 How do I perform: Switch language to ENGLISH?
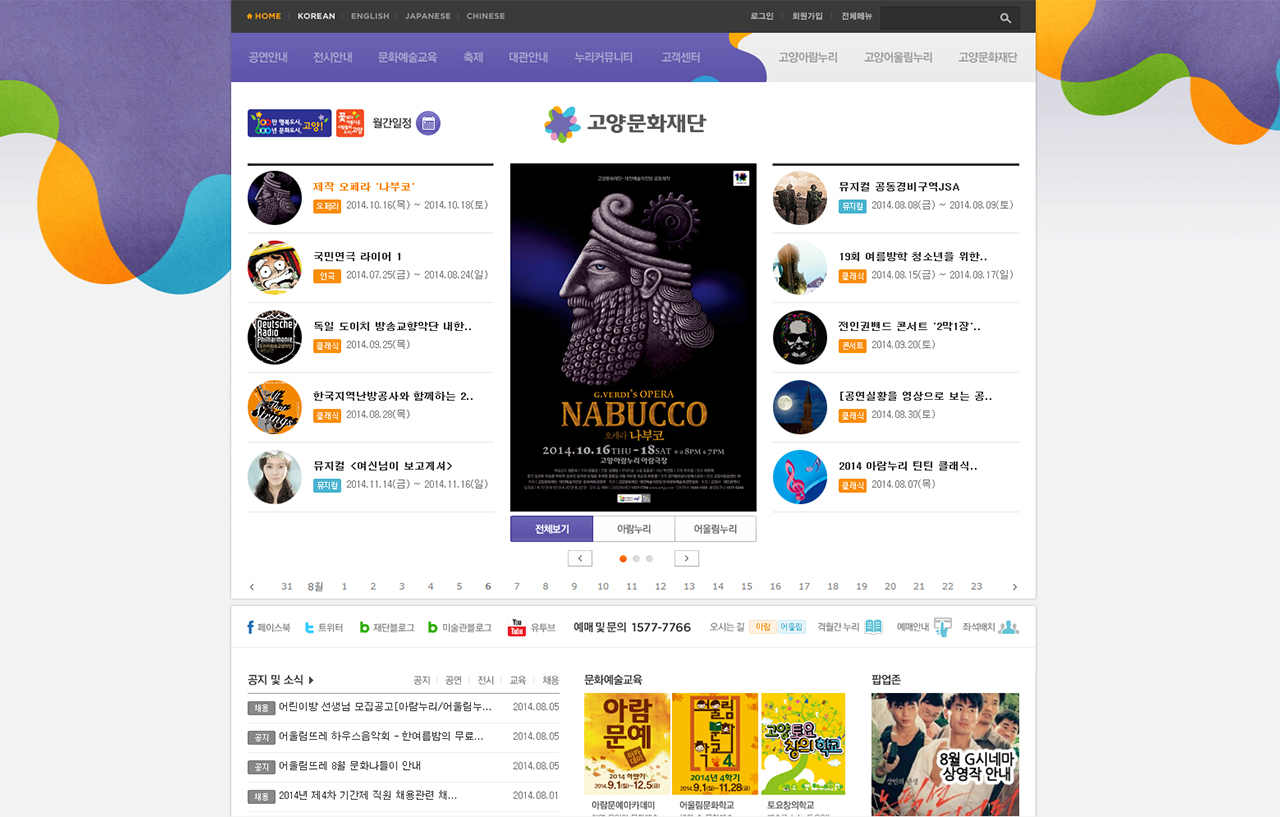click(x=370, y=16)
